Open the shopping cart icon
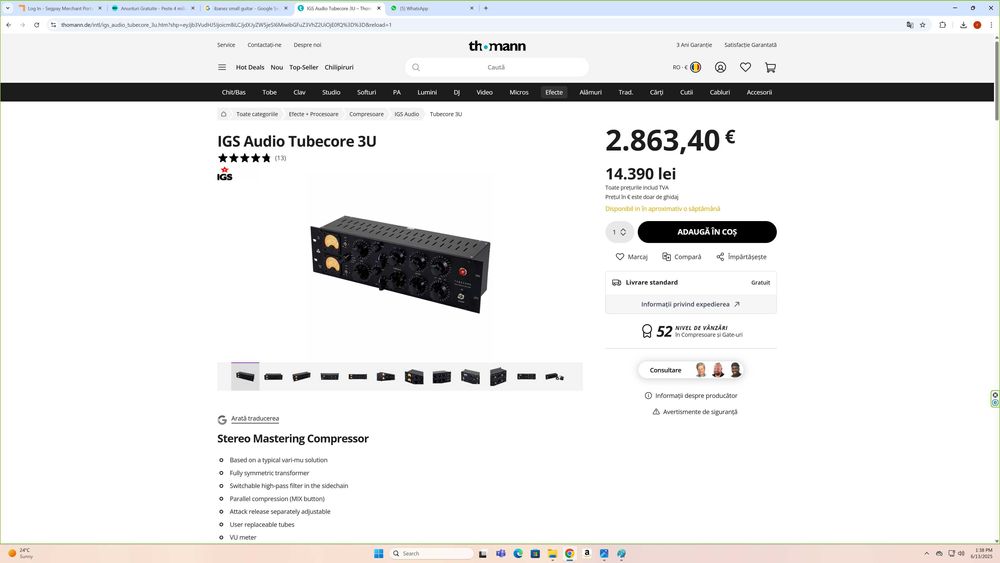 770,67
